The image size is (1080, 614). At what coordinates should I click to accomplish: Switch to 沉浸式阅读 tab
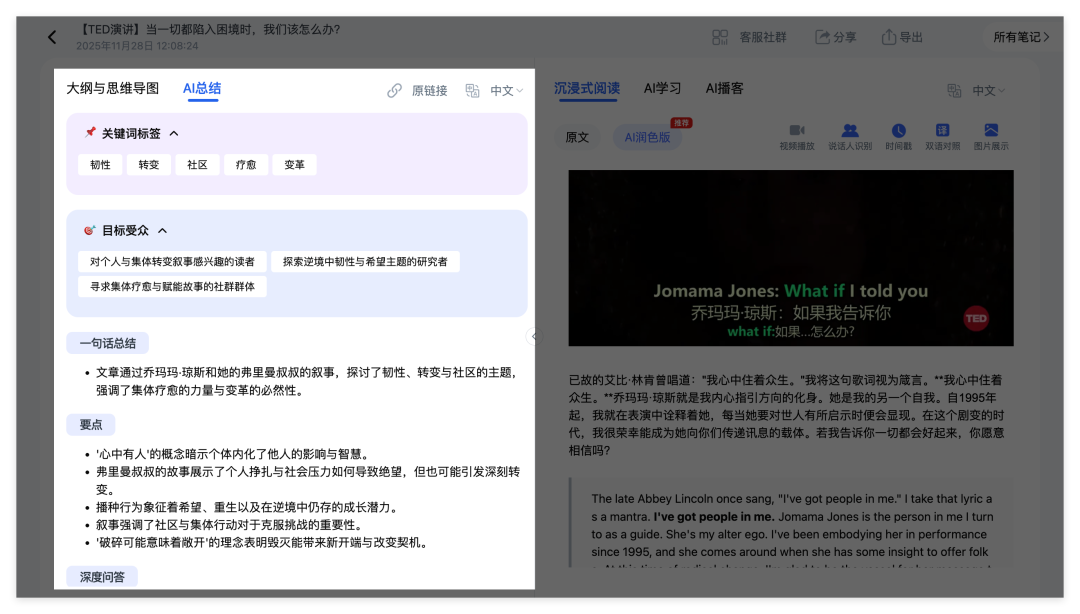coord(587,88)
